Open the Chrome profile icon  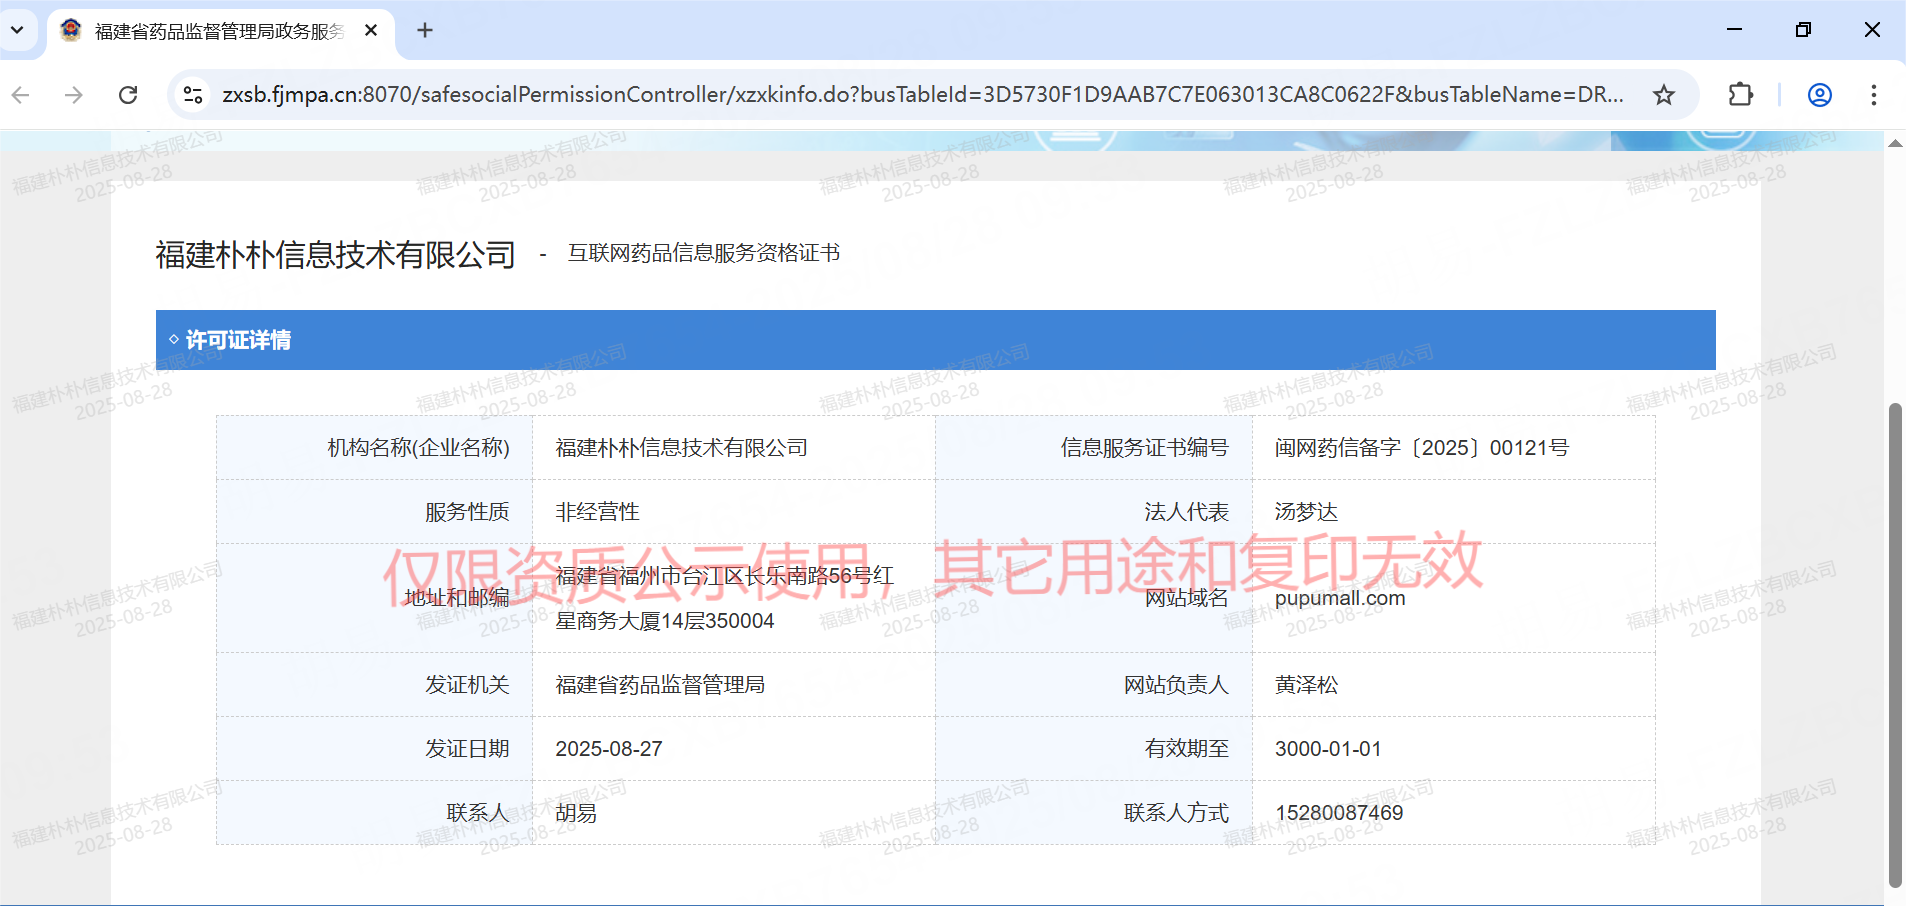click(1819, 95)
